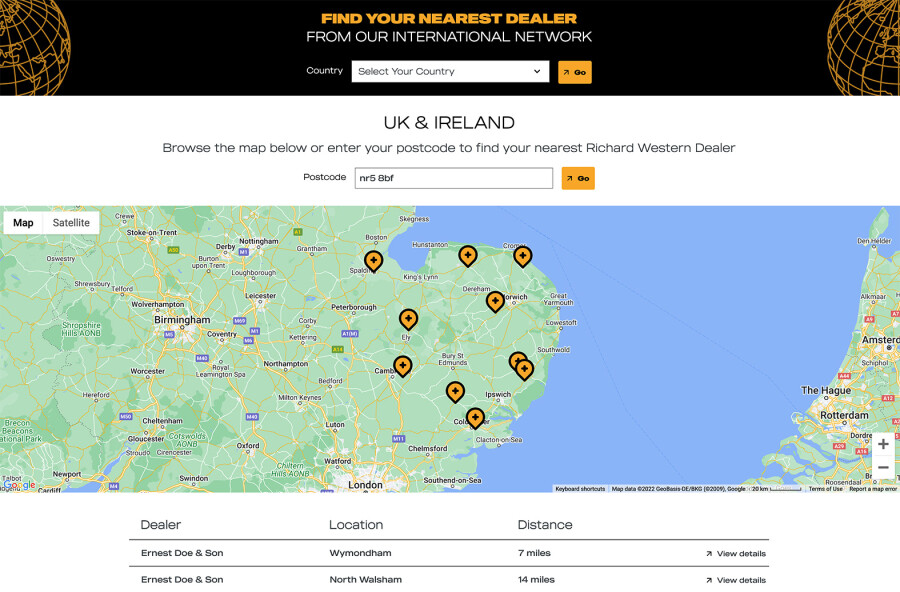Screen dimensions: 900x592
Task: Click the Postcode input field
Action: point(453,178)
